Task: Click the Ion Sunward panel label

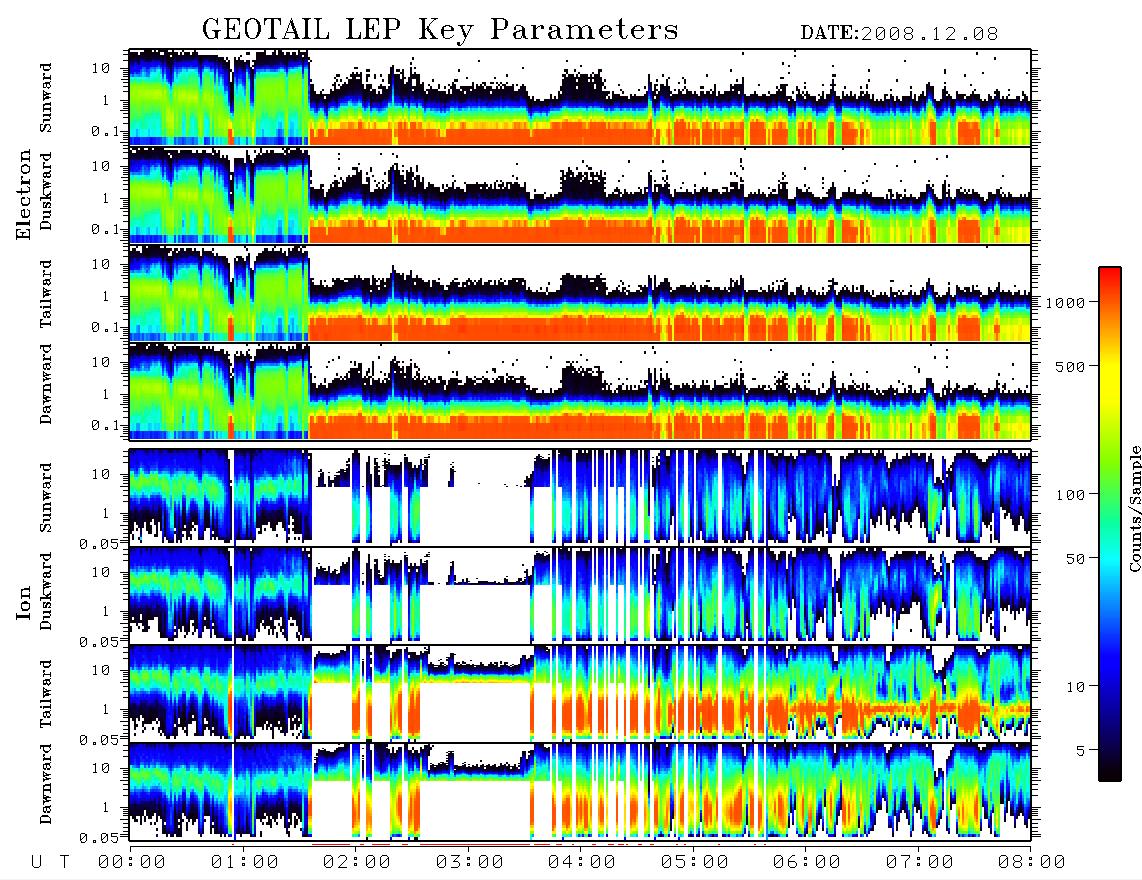Action: pos(46,497)
